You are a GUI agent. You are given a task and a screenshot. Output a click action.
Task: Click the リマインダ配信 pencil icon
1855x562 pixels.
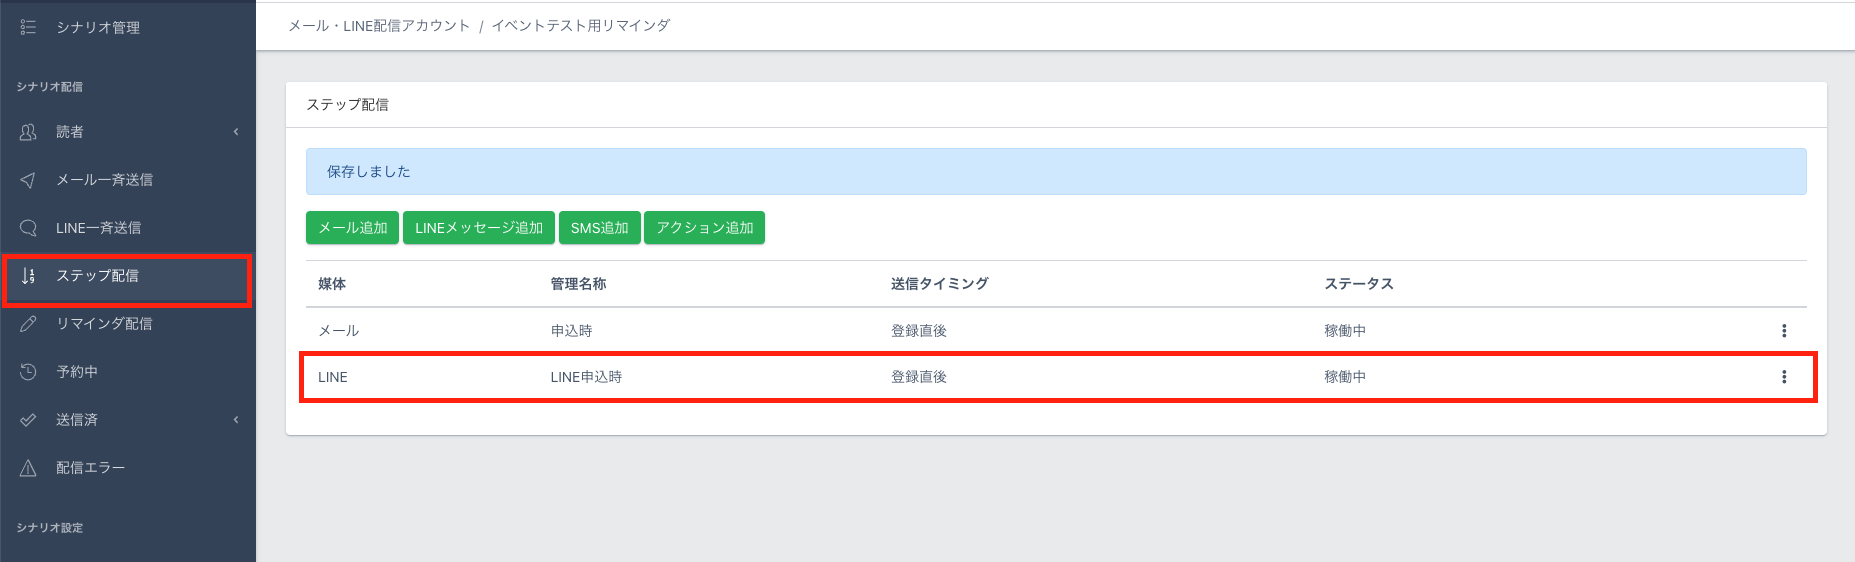click(x=28, y=324)
